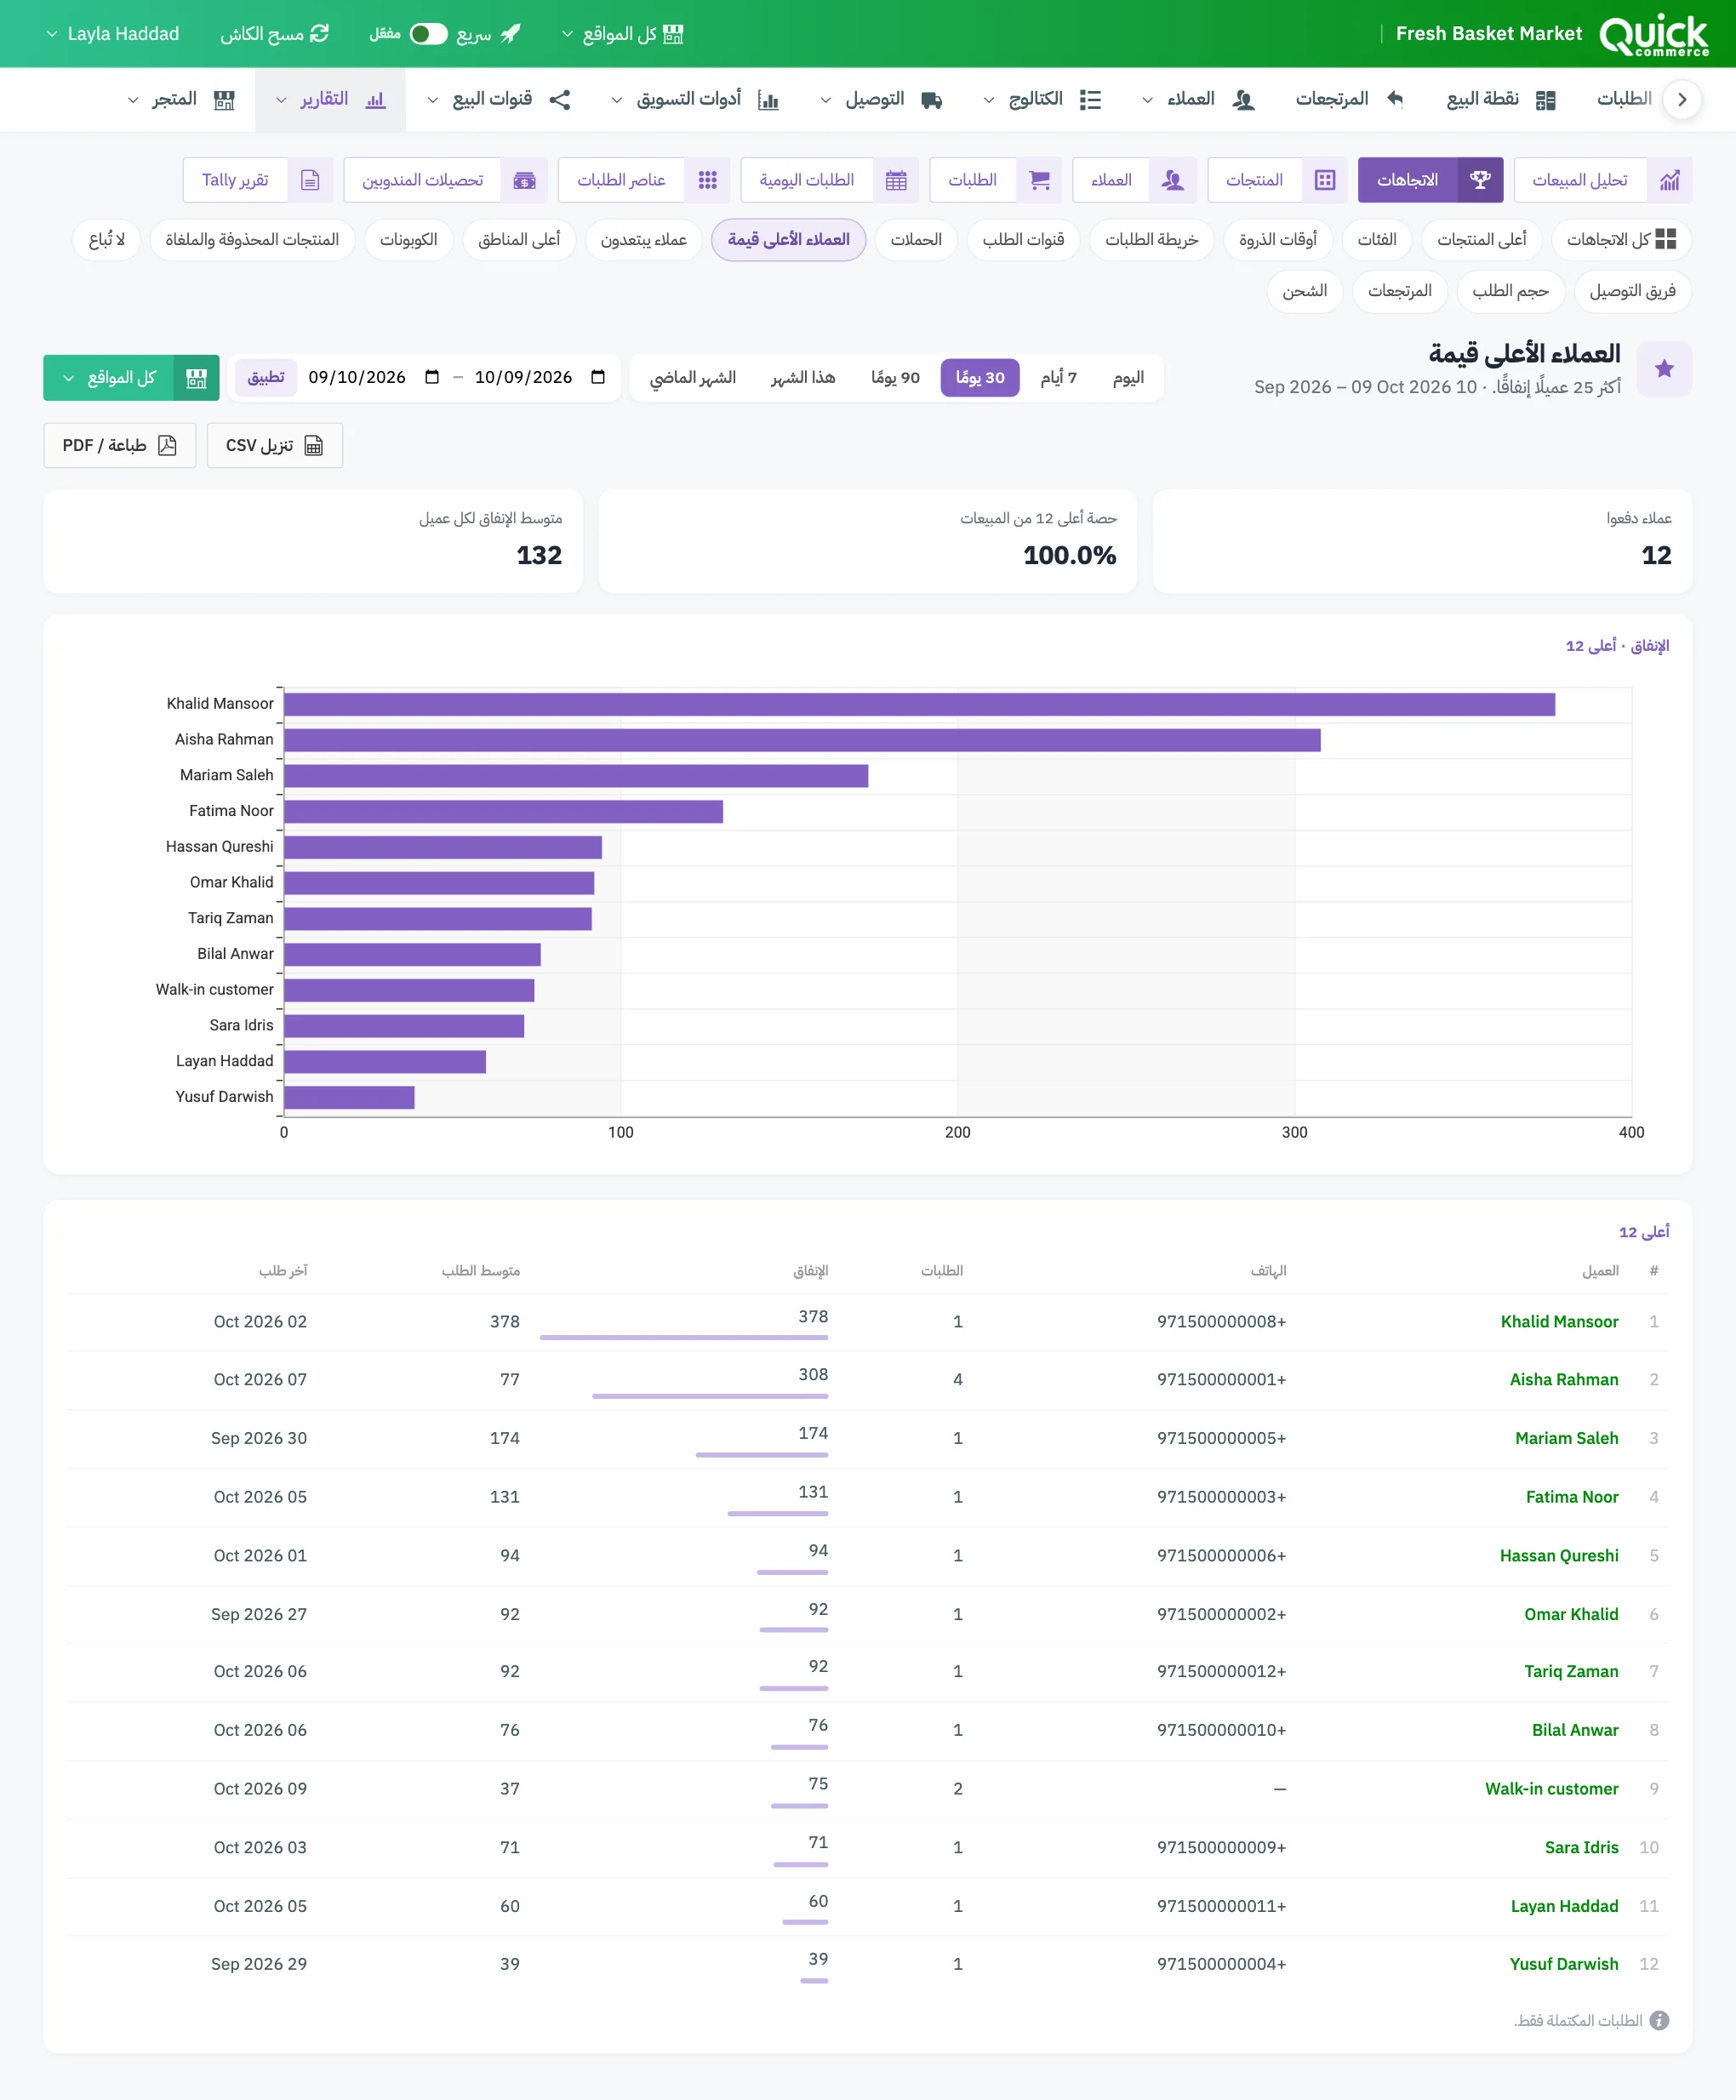The width and height of the screenshot is (1736, 2100).
Task: Click the طباعة / PDF button
Action: (x=120, y=446)
